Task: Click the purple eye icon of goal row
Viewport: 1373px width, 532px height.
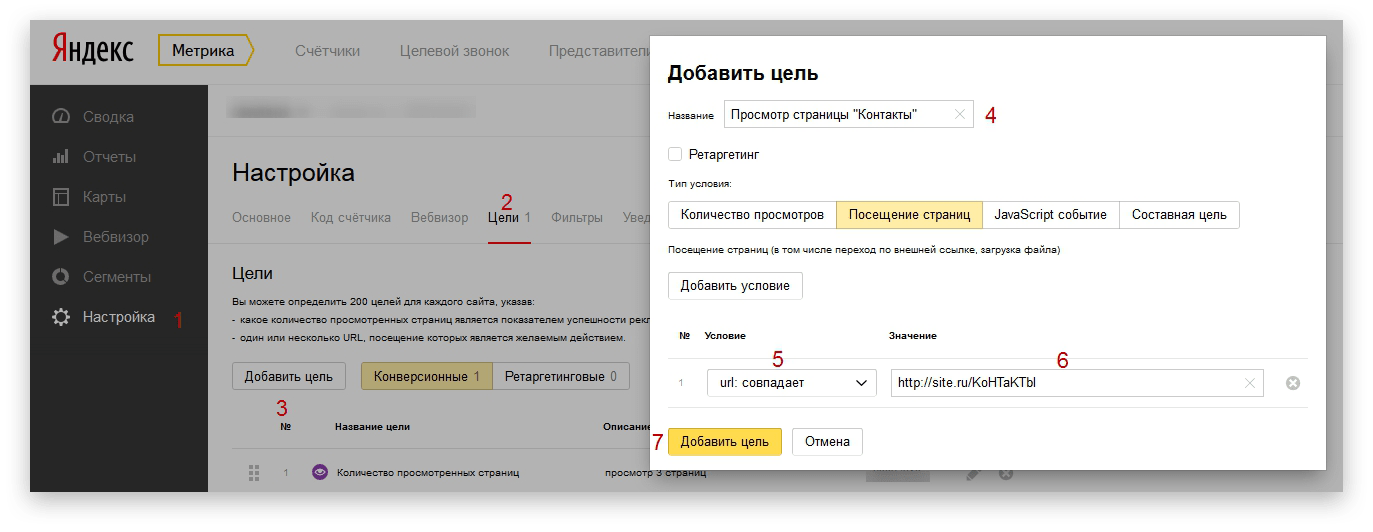Action: (320, 472)
